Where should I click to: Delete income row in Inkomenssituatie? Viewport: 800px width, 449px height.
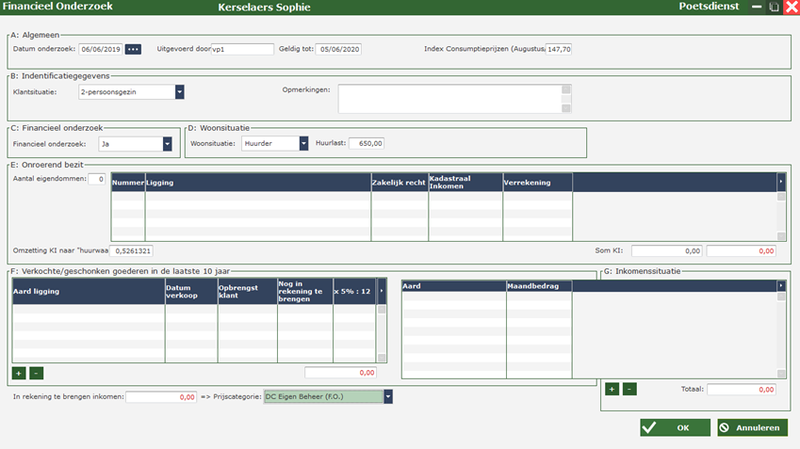click(629, 388)
